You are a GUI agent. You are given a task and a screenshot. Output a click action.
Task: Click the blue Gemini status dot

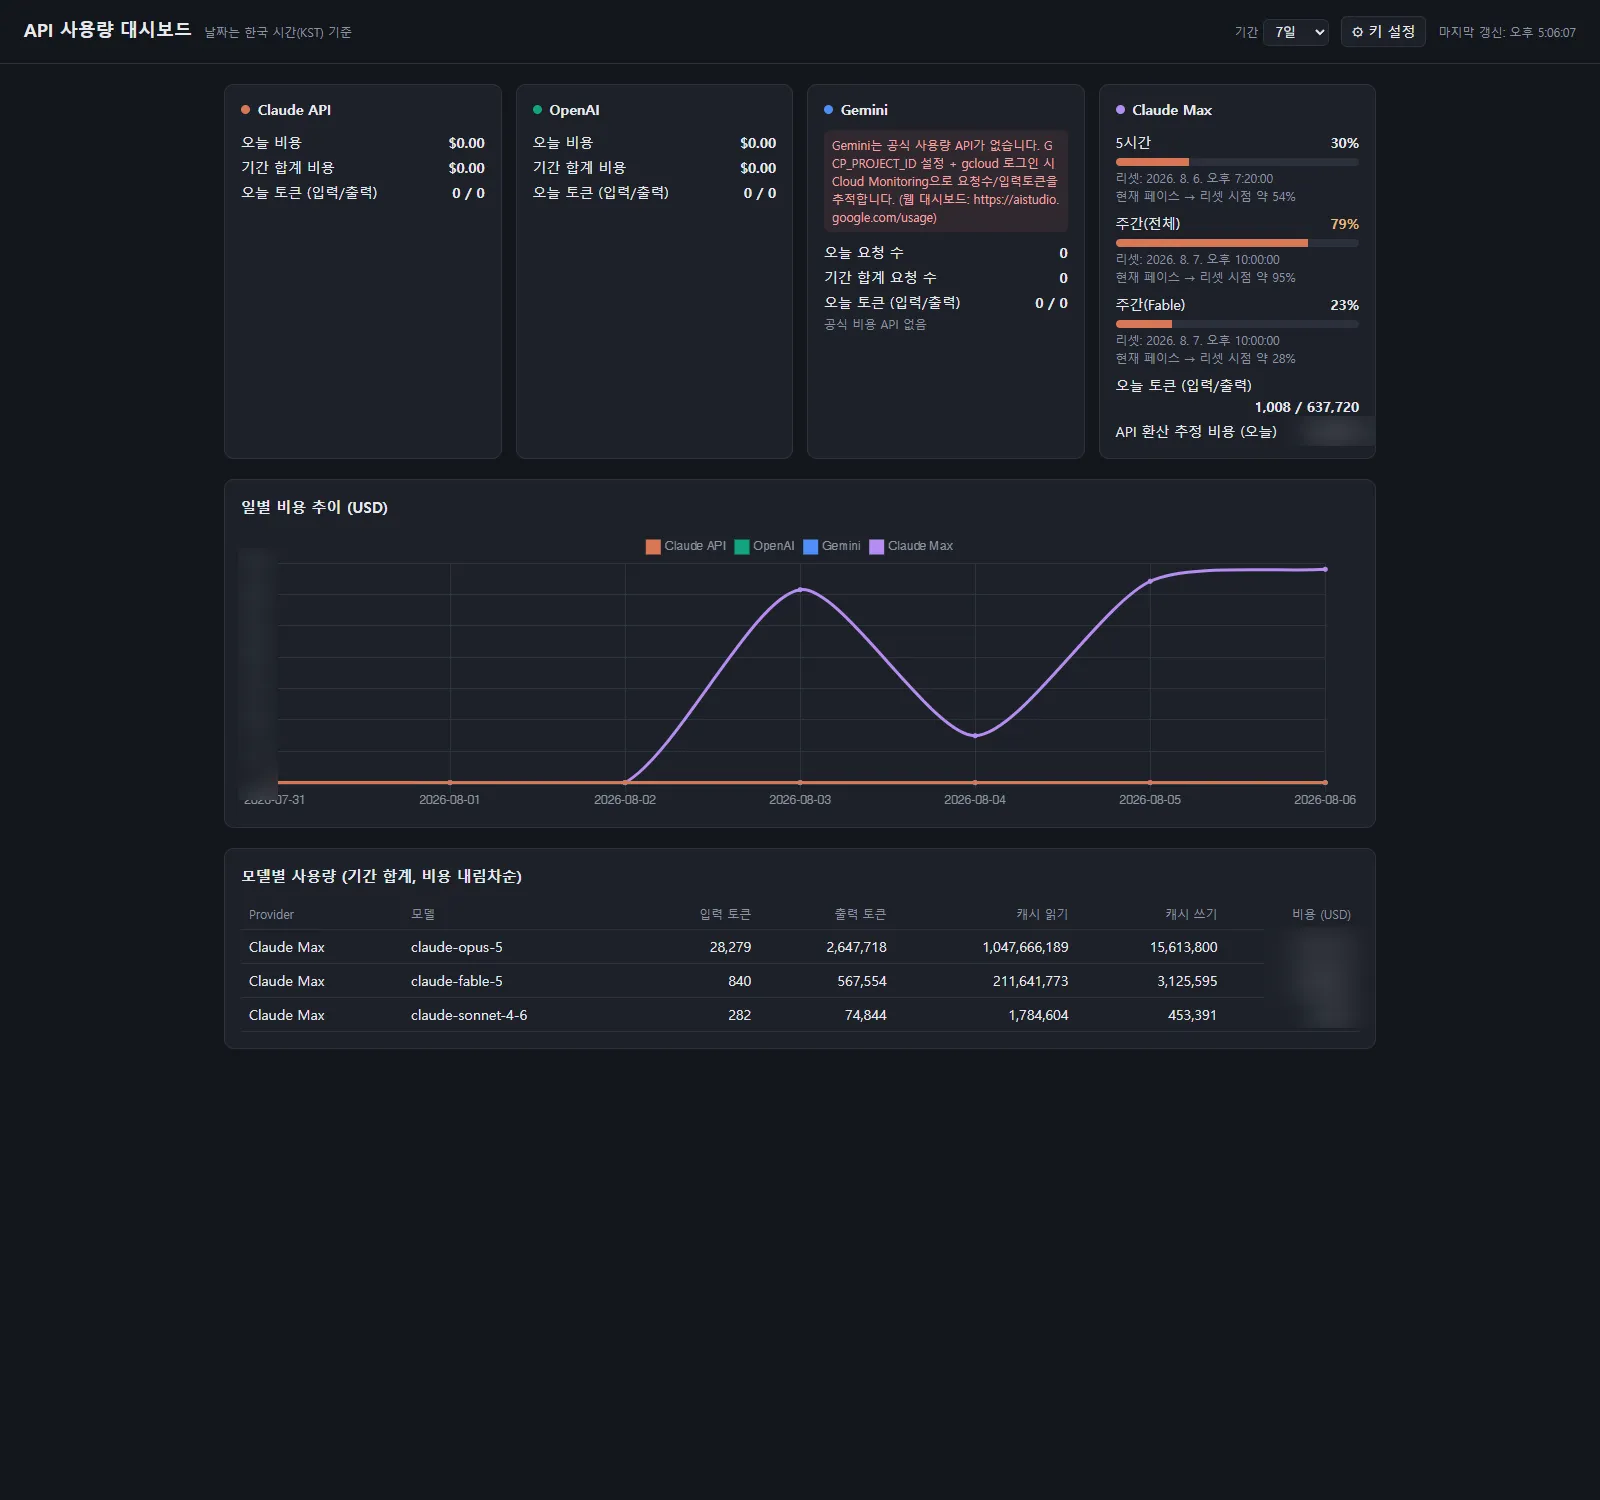[828, 110]
